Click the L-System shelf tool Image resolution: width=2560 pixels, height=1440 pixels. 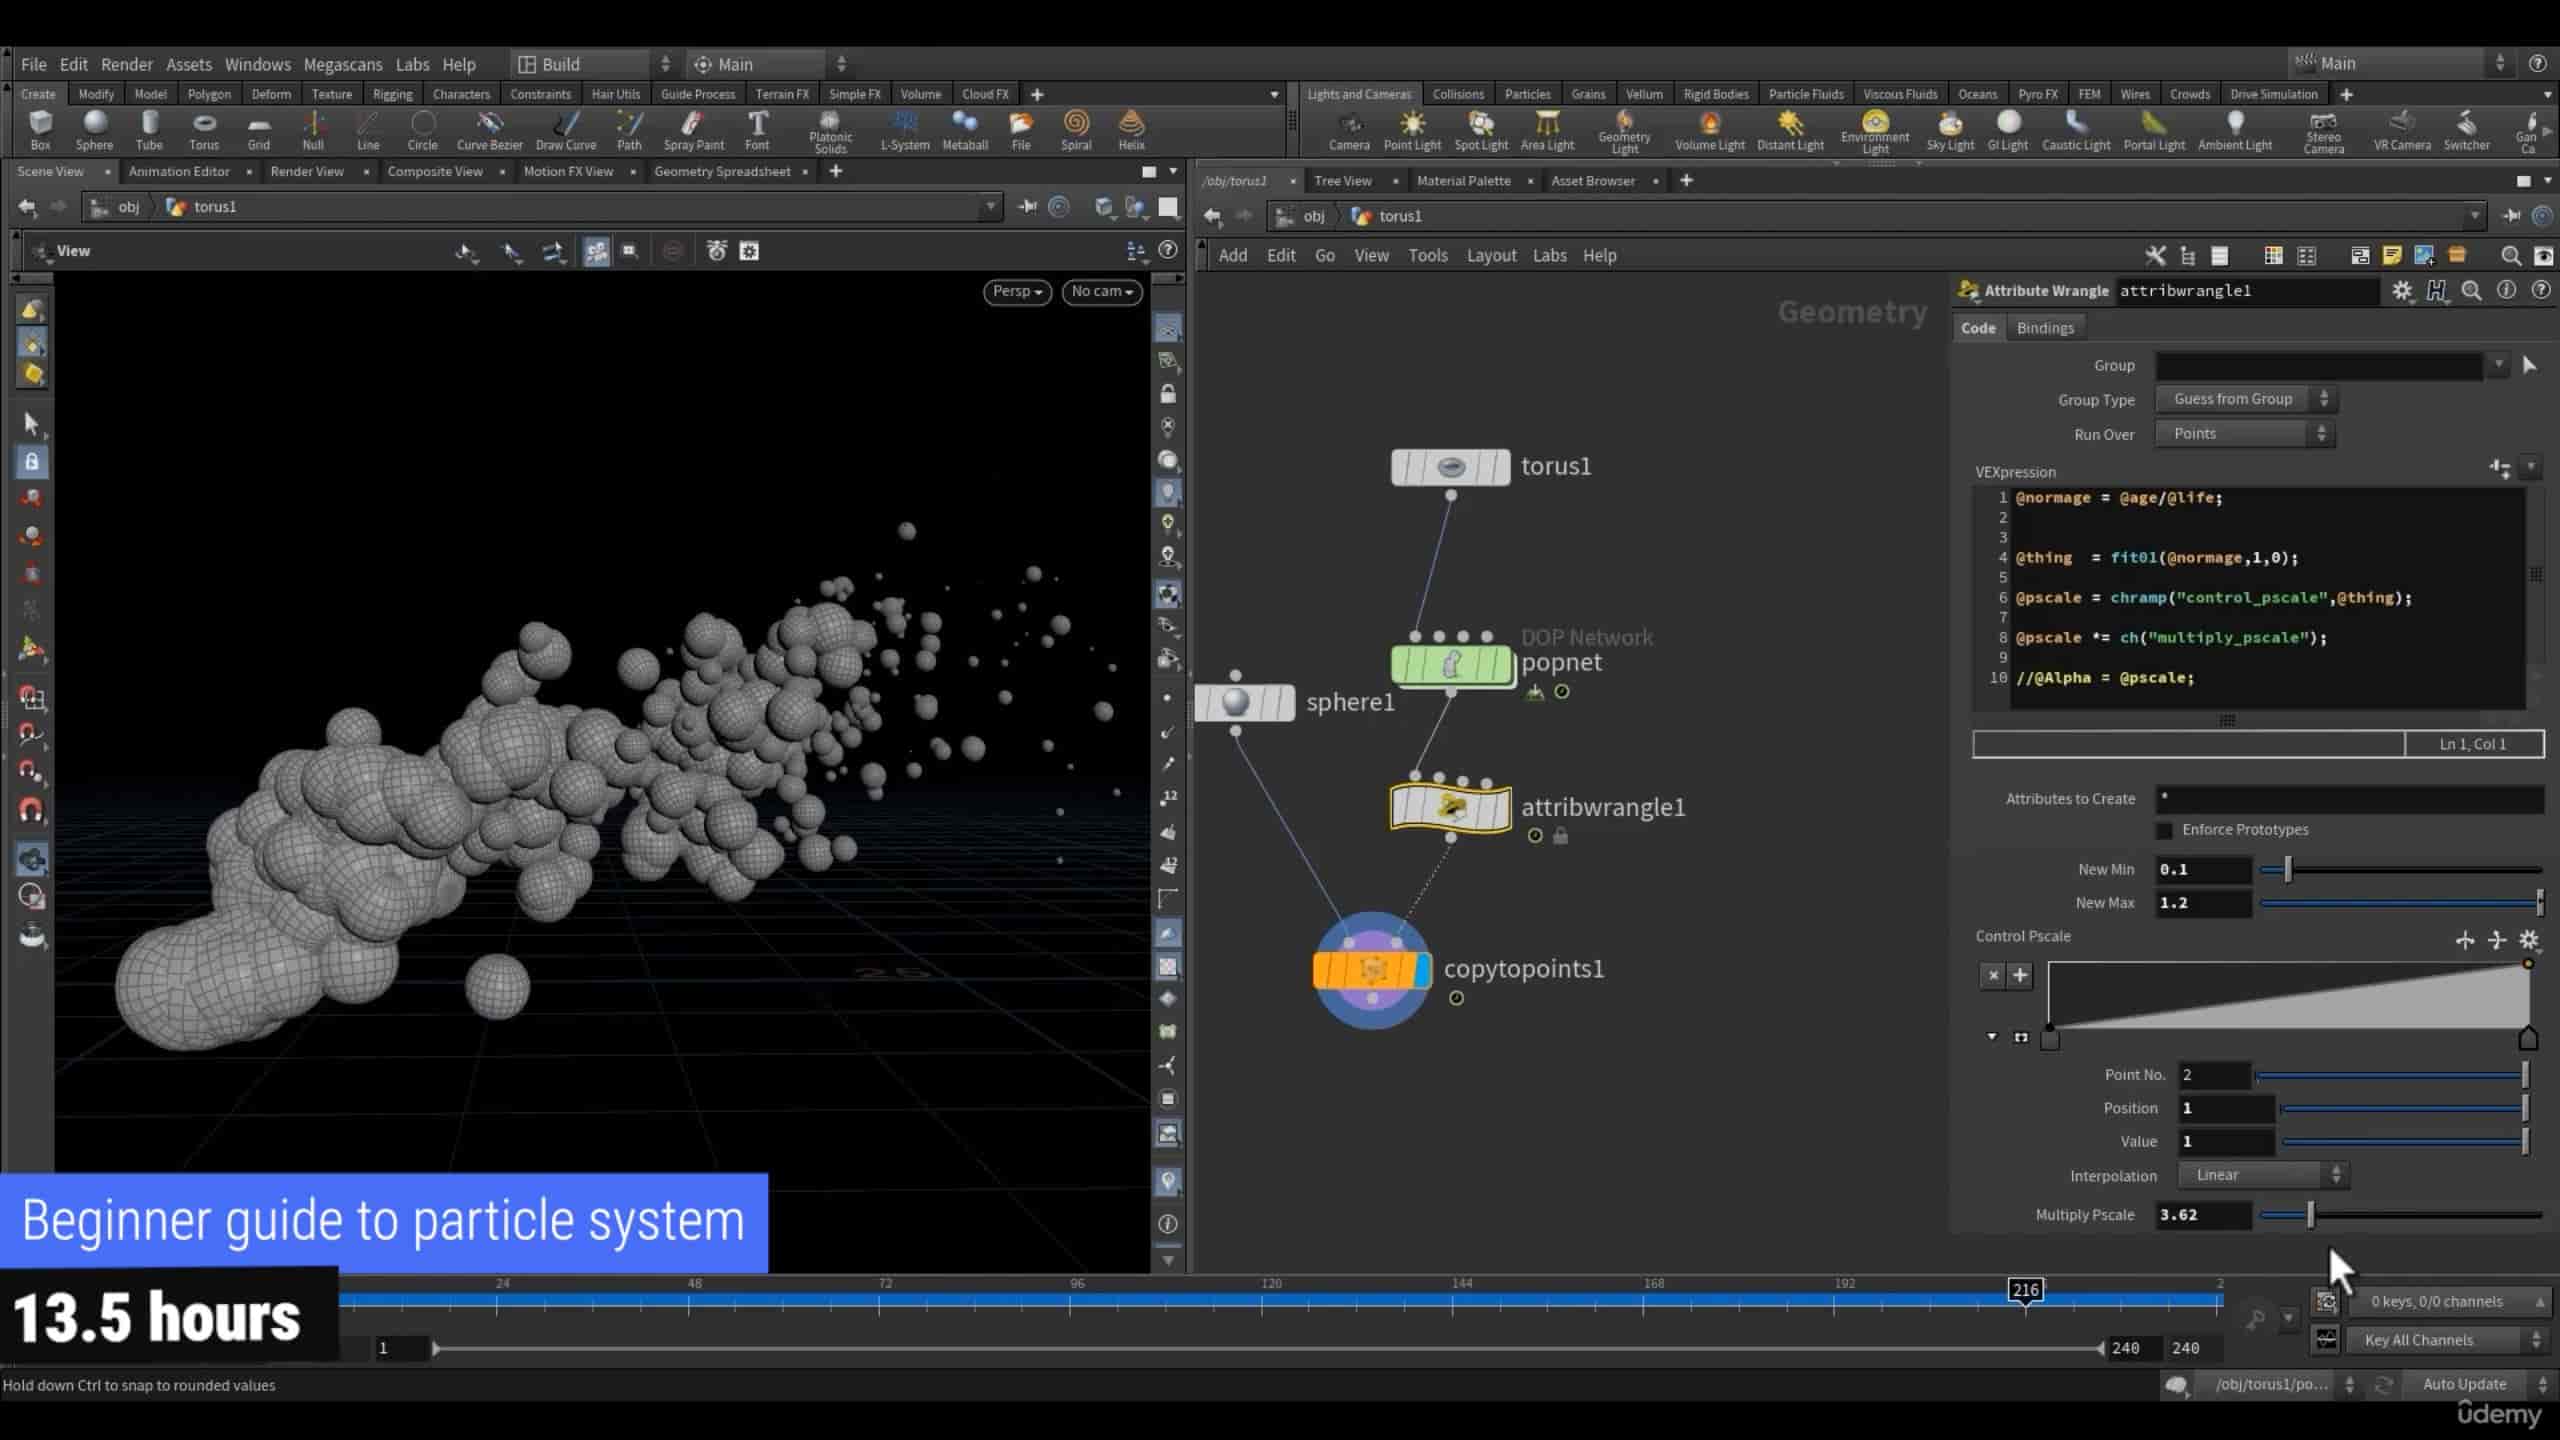[x=904, y=131]
